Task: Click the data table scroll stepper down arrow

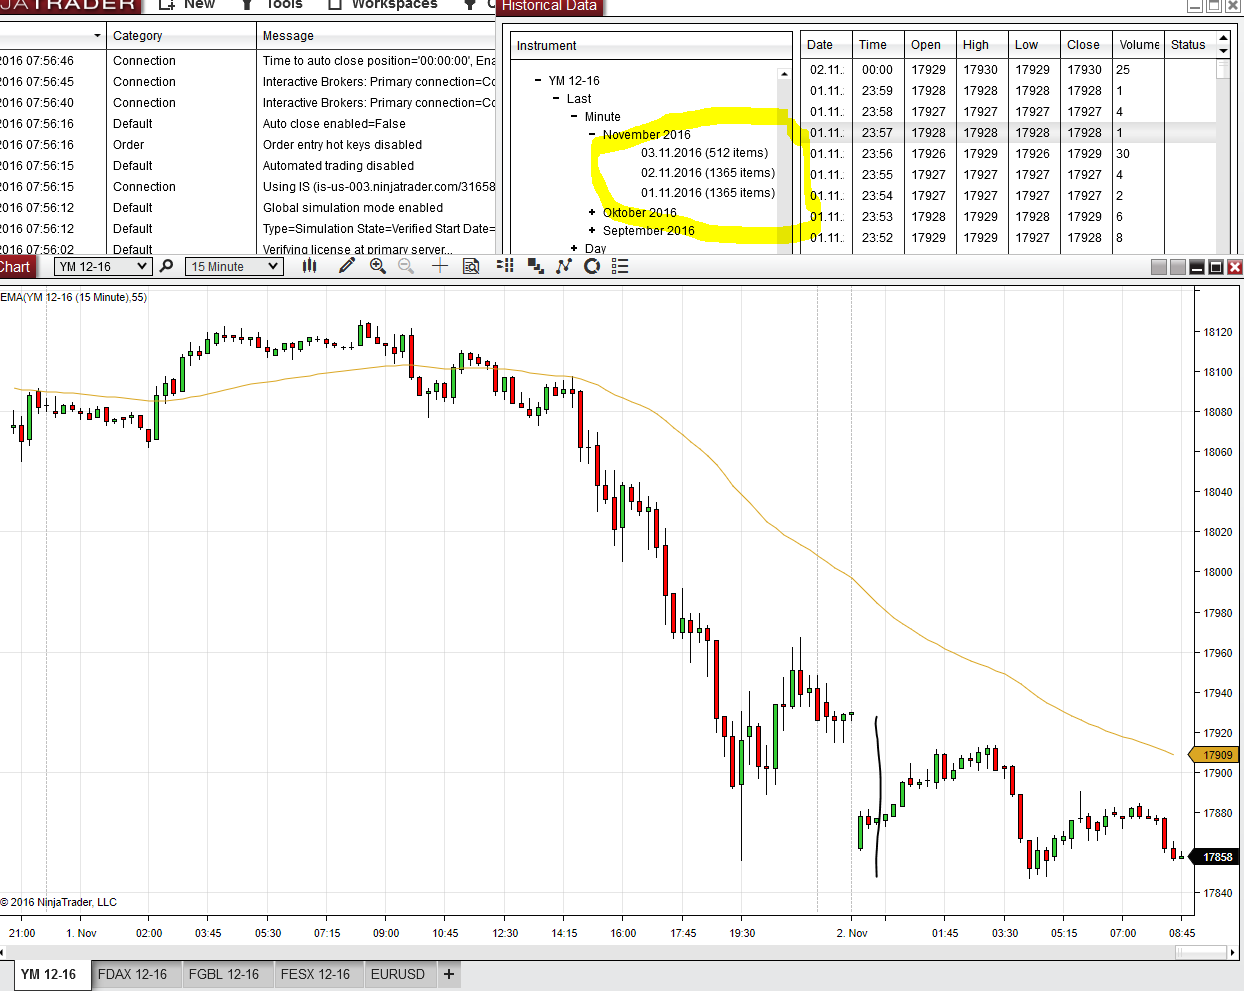Action: pyautogui.click(x=1223, y=51)
